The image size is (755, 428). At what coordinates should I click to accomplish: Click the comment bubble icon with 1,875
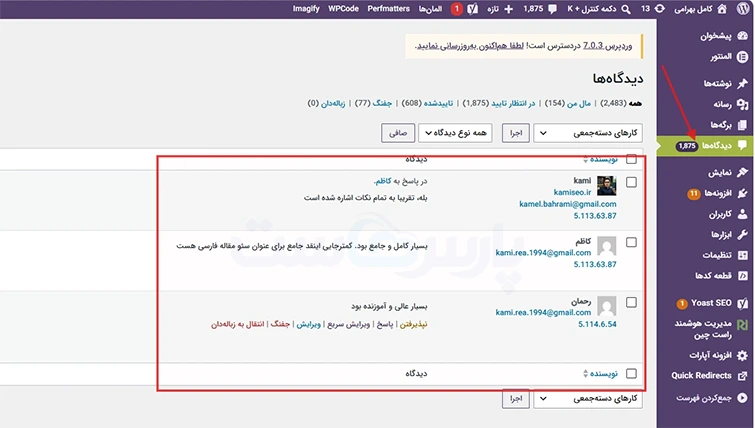[x=552, y=9]
